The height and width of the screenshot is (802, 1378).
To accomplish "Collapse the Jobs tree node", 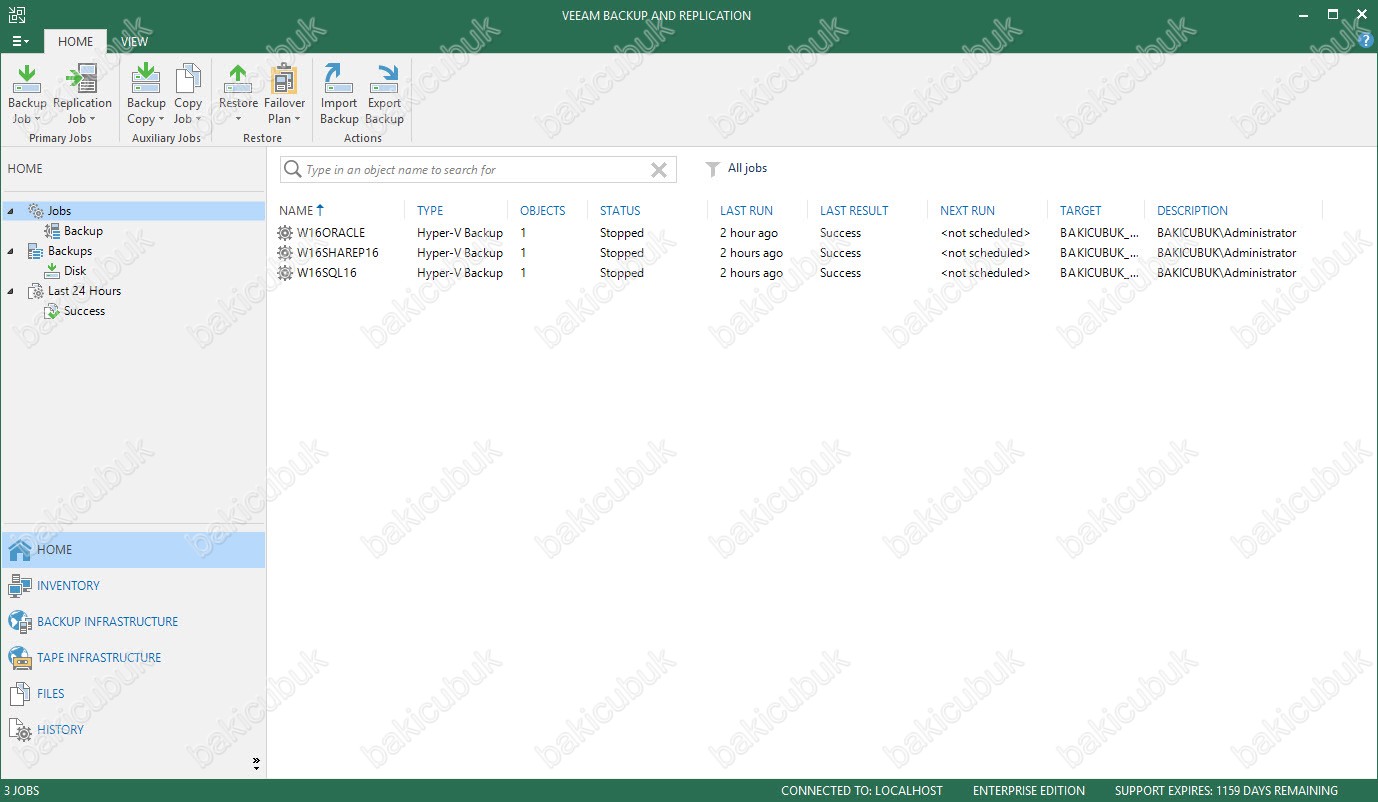I will coord(11,211).
